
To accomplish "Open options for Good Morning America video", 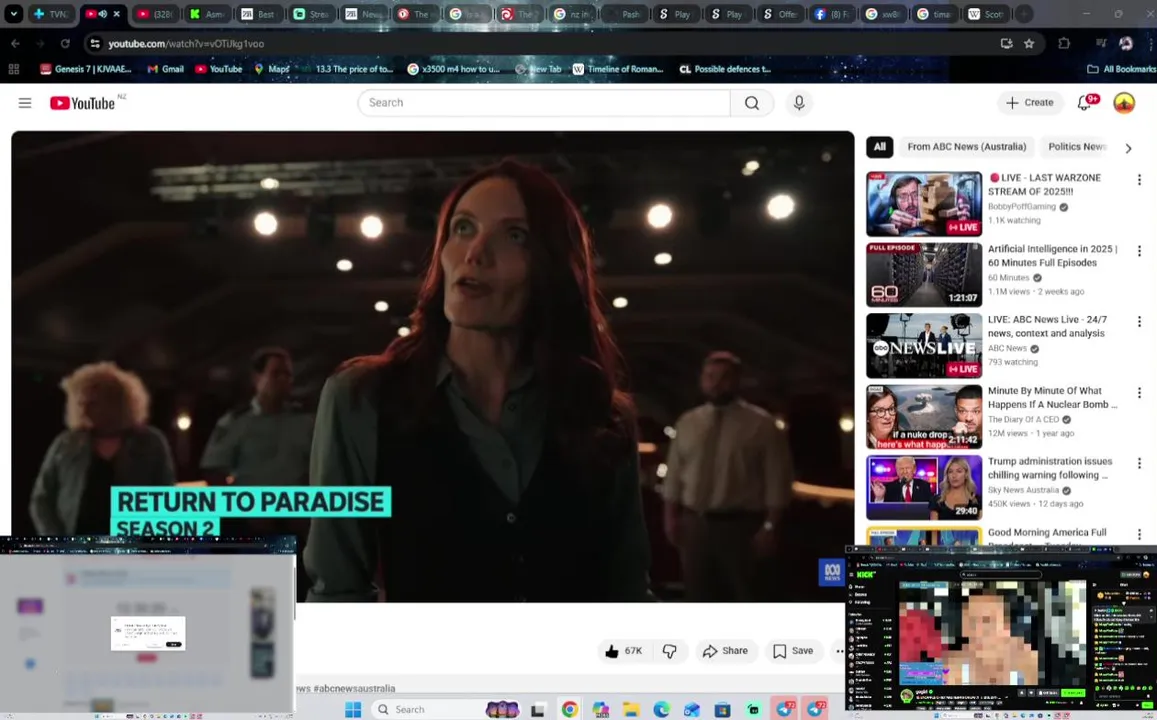I will [x=1139, y=534].
